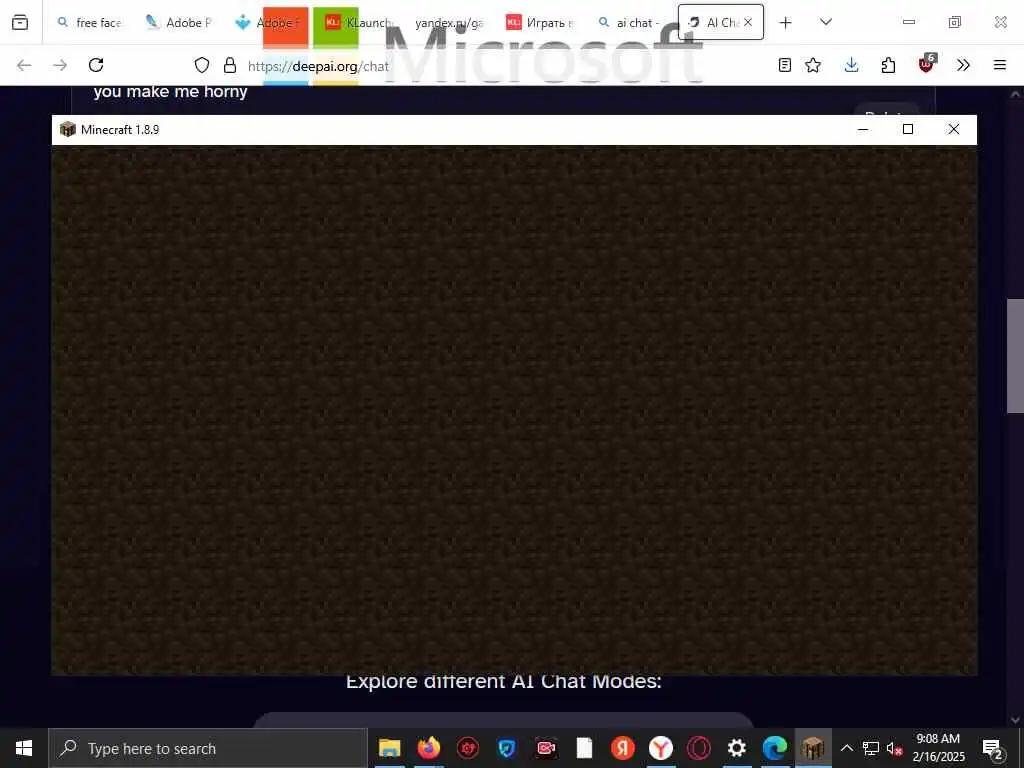Open the uBlock Origin extension icon
This screenshot has height=768, width=1024.
[927, 63]
